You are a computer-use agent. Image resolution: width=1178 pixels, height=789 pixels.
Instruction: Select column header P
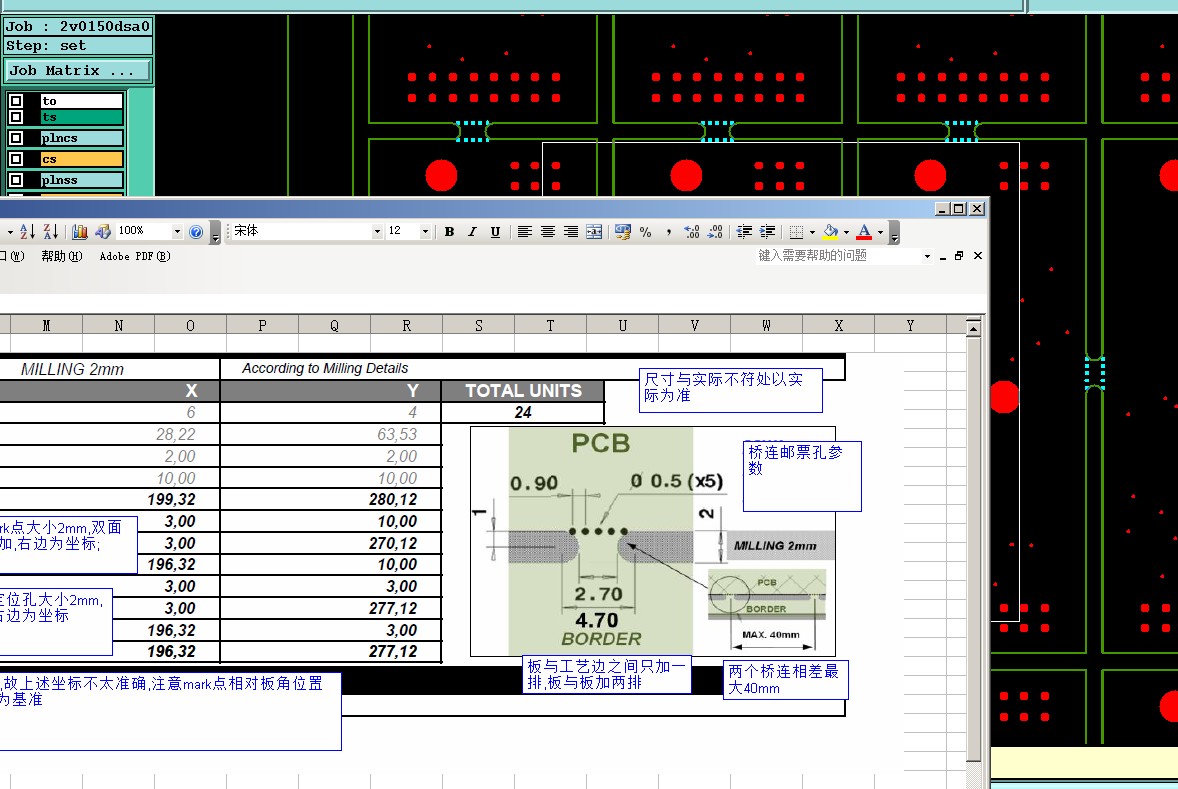[262, 325]
